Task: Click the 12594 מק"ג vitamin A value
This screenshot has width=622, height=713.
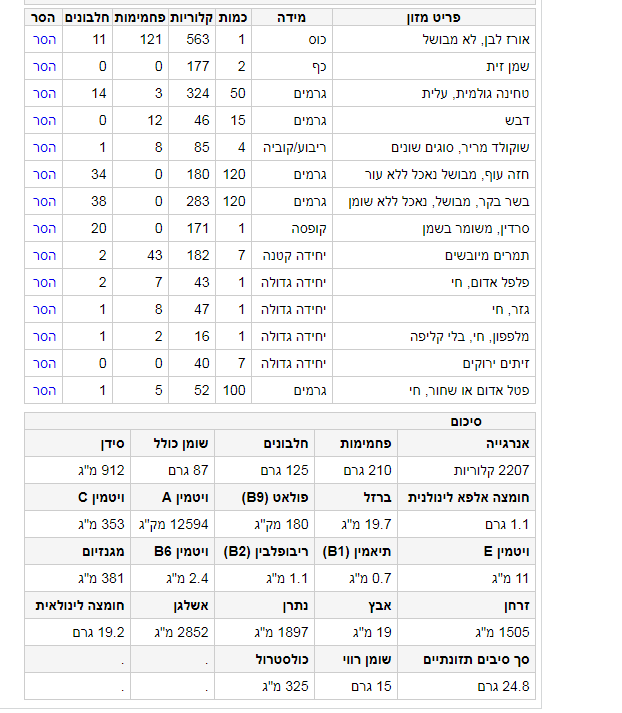Action: click(x=174, y=525)
